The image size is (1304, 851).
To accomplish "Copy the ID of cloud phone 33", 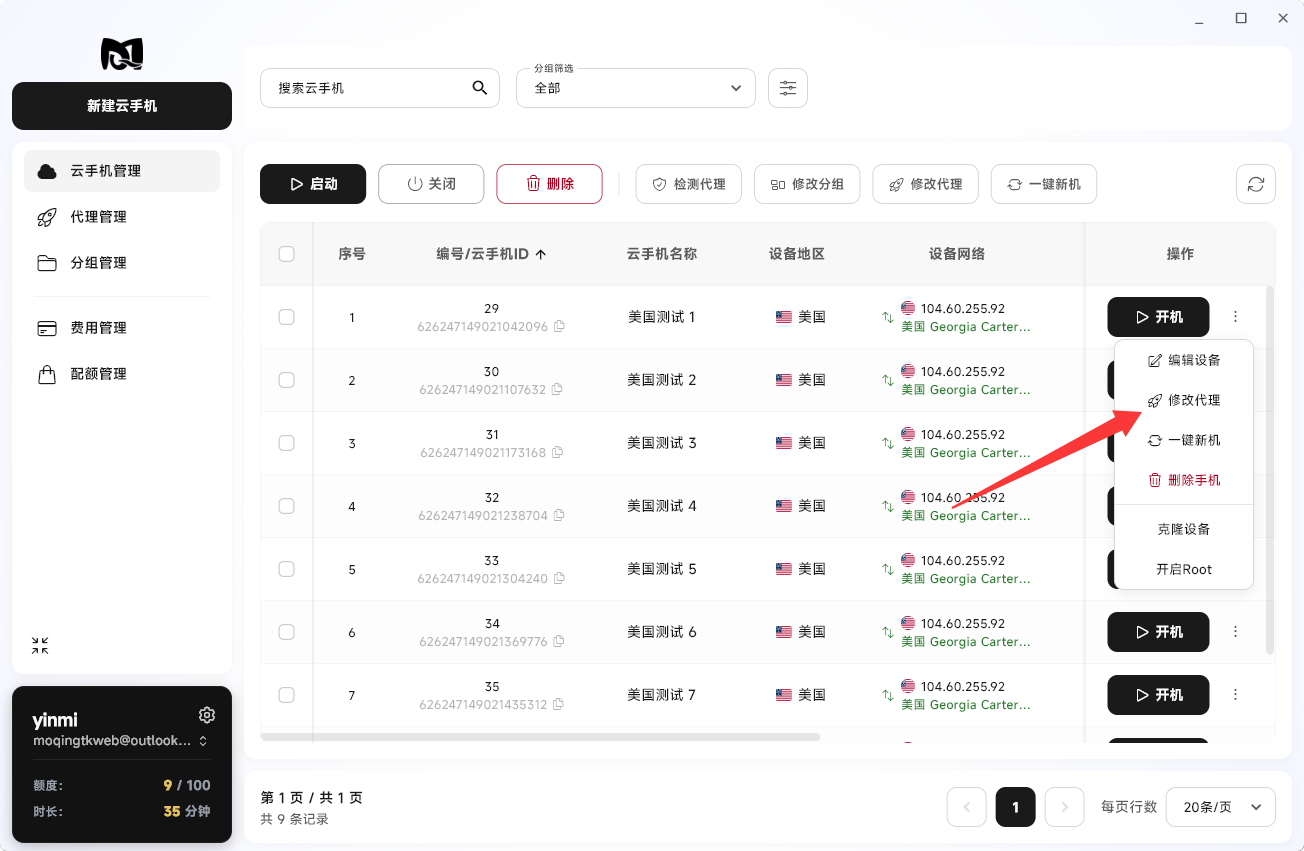I will tap(559, 578).
